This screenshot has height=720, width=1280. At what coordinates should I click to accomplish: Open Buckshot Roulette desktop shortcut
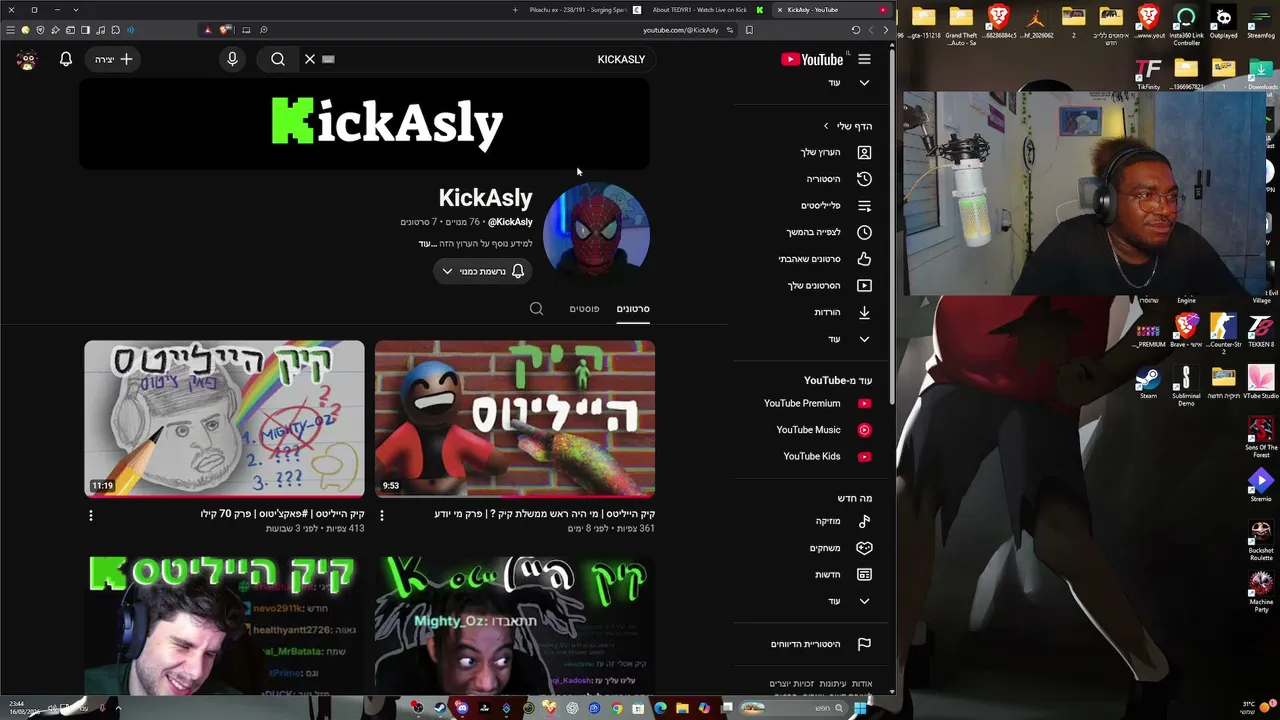[x=1261, y=540]
